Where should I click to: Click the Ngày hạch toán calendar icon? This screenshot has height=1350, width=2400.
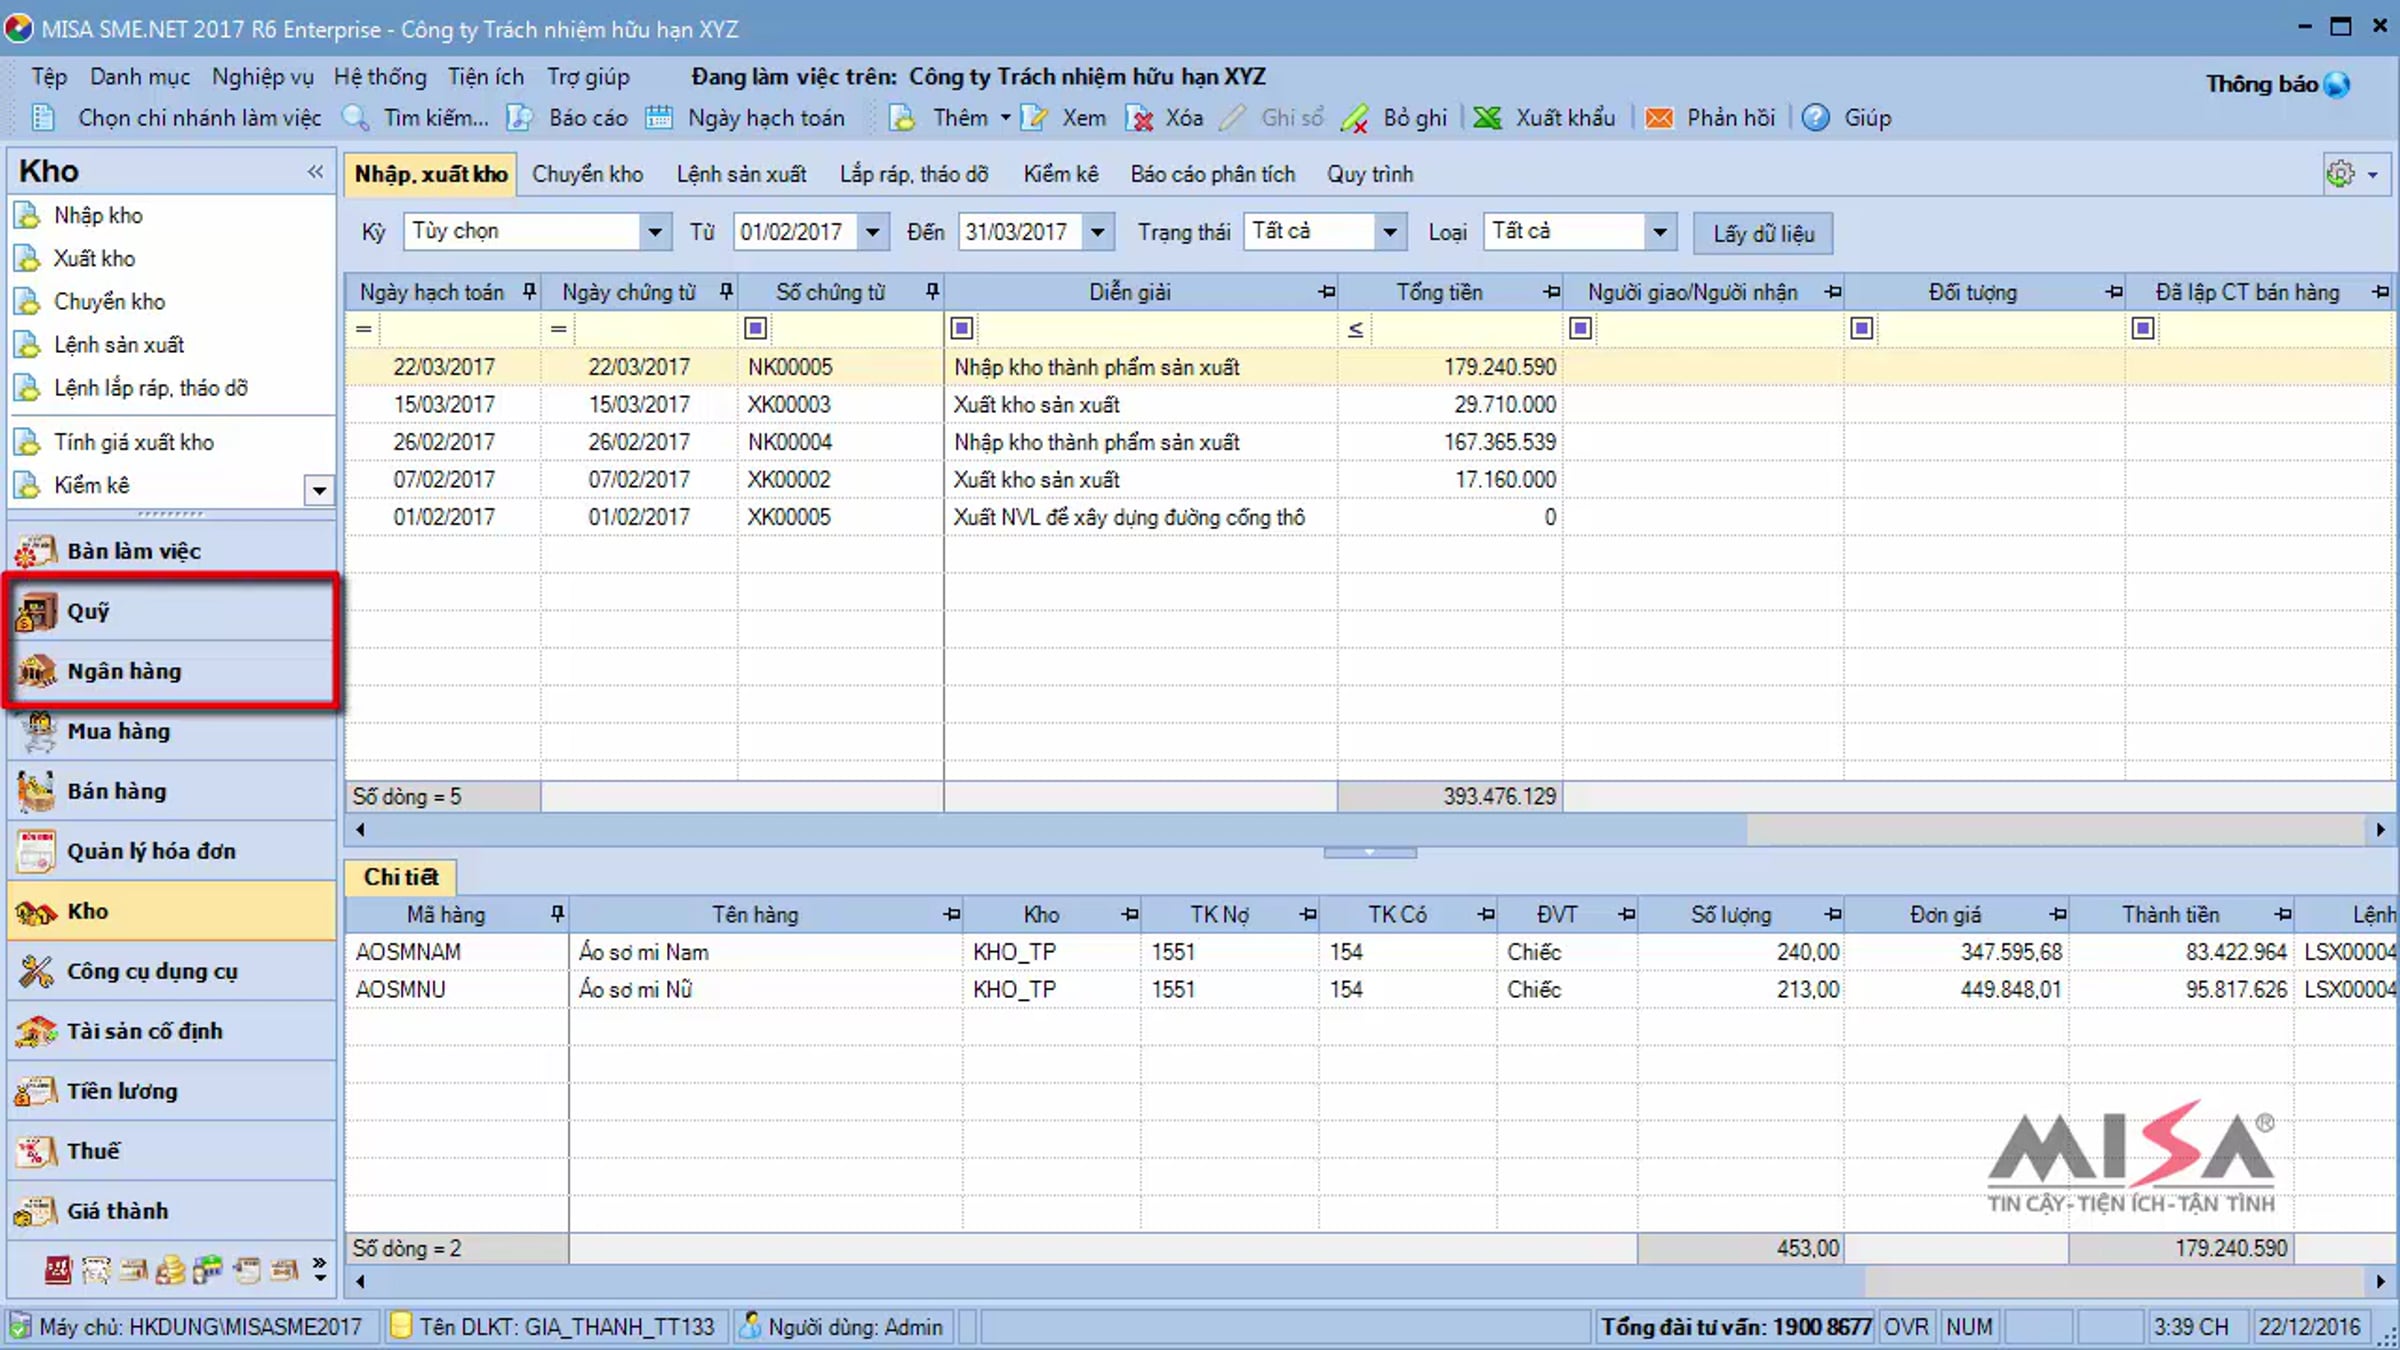659,118
